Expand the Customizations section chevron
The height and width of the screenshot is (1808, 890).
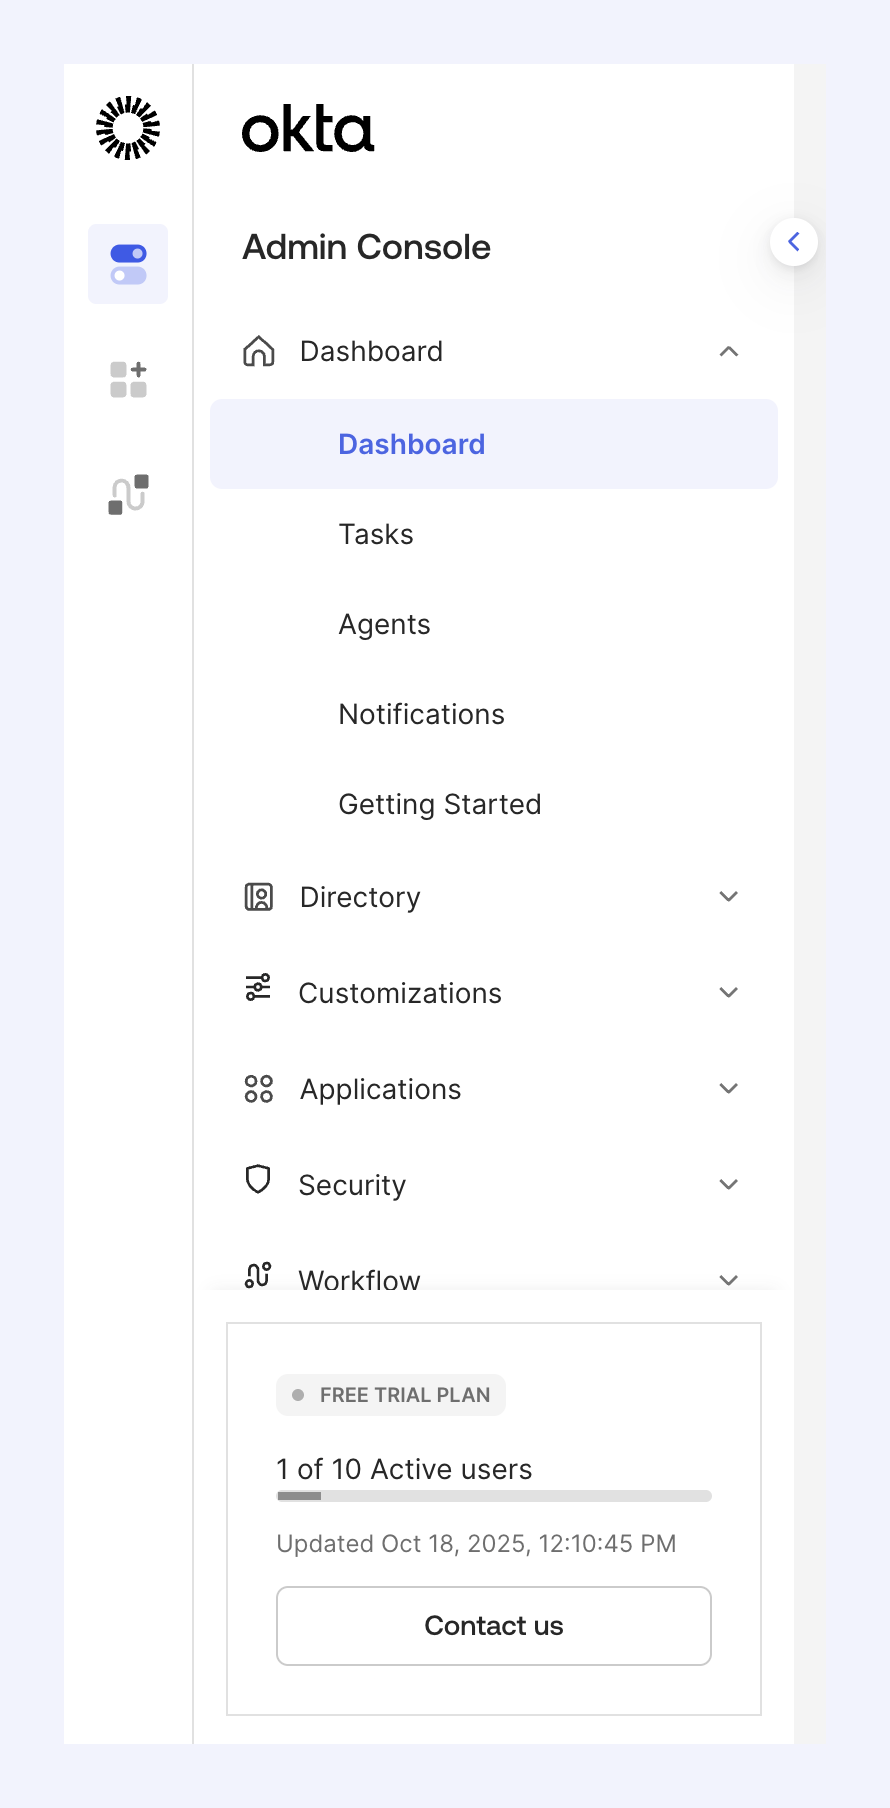point(729,993)
